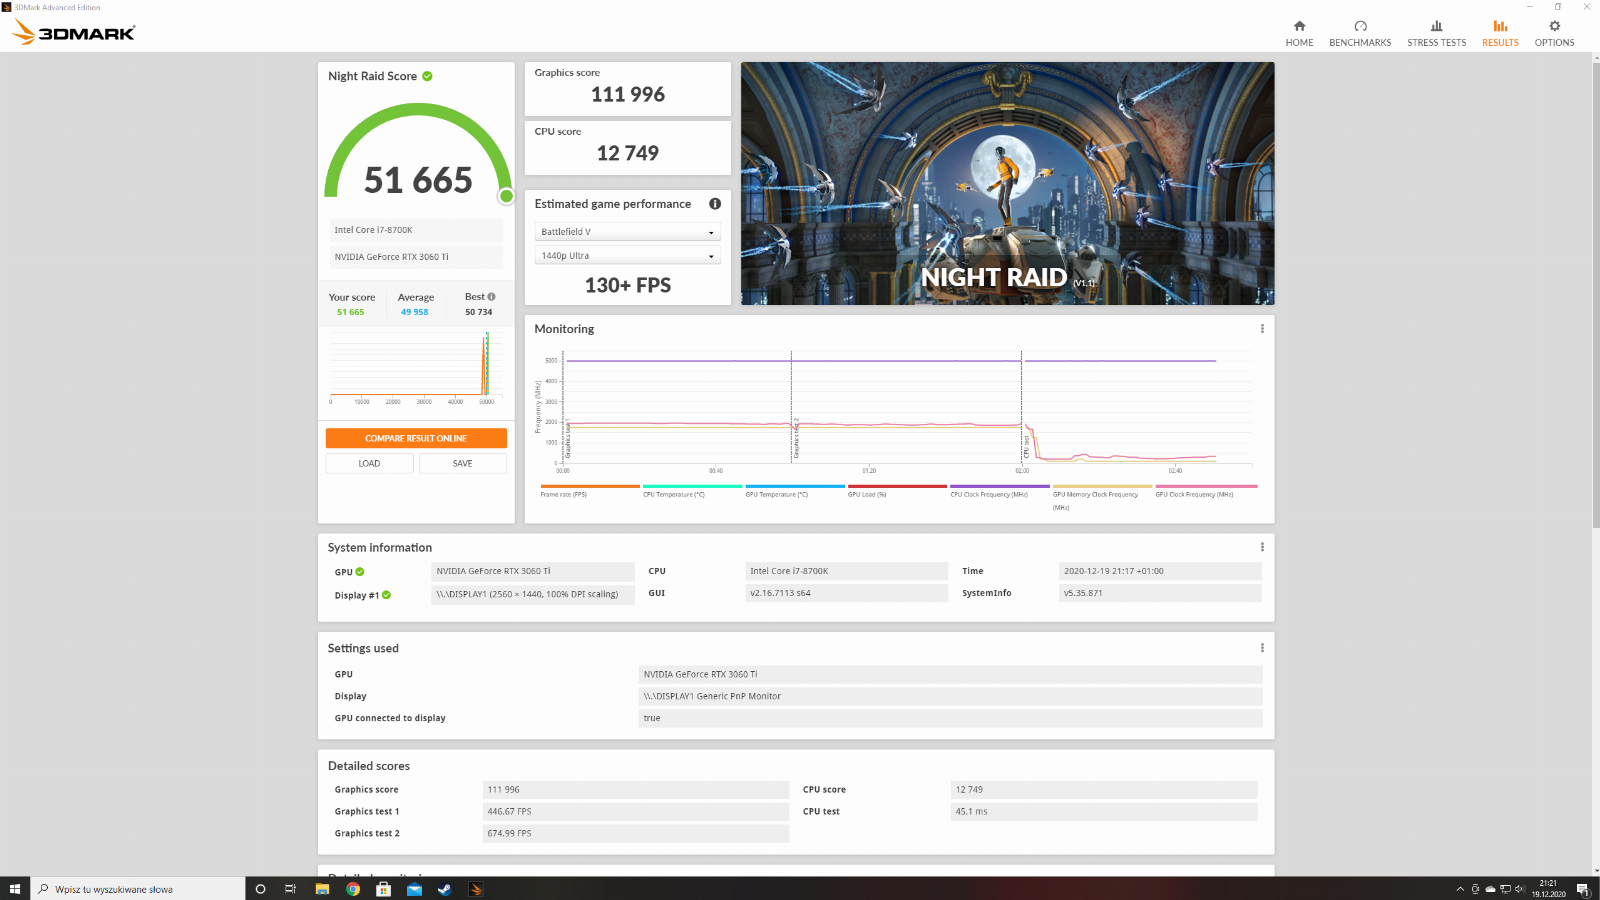Click the Night Raid benchmark image

(x=1007, y=183)
